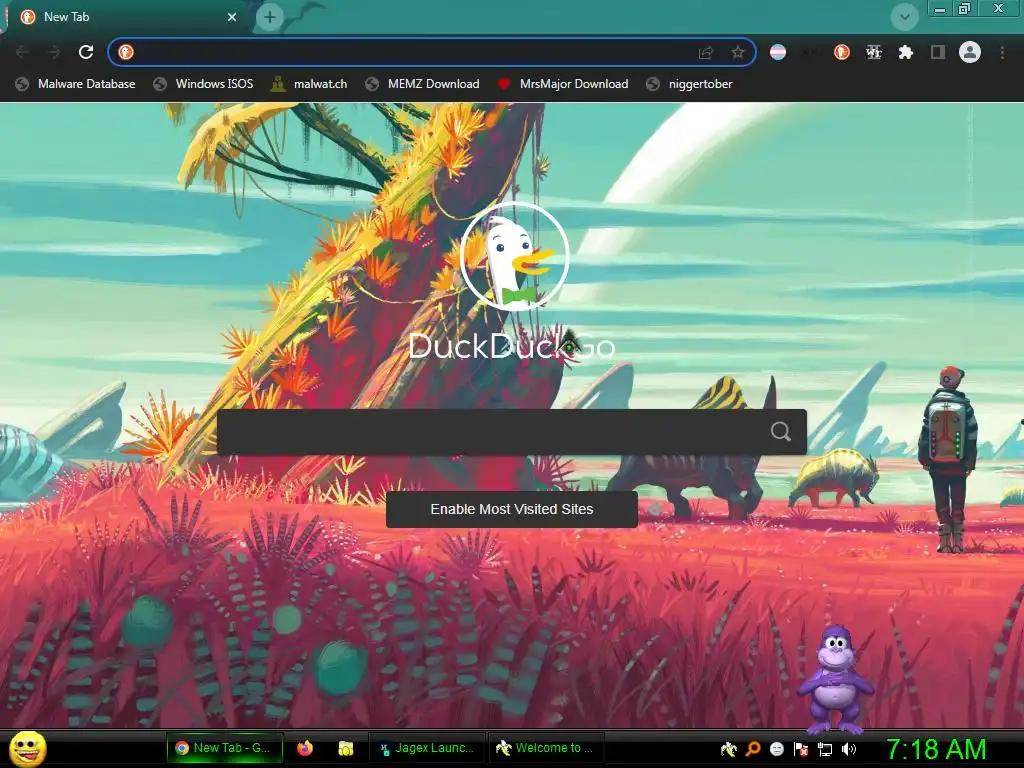Screen dimensions: 1024x768
Task: Click the DuckDuckGo duck logo
Action: pyautogui.click(x=514, y=256)
